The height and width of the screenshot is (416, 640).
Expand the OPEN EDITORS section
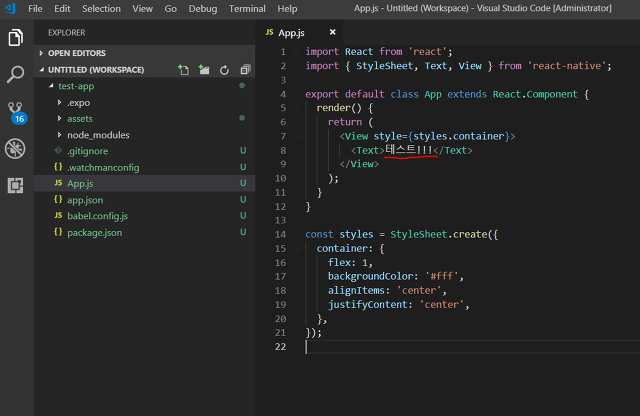(x=41, y=53)
